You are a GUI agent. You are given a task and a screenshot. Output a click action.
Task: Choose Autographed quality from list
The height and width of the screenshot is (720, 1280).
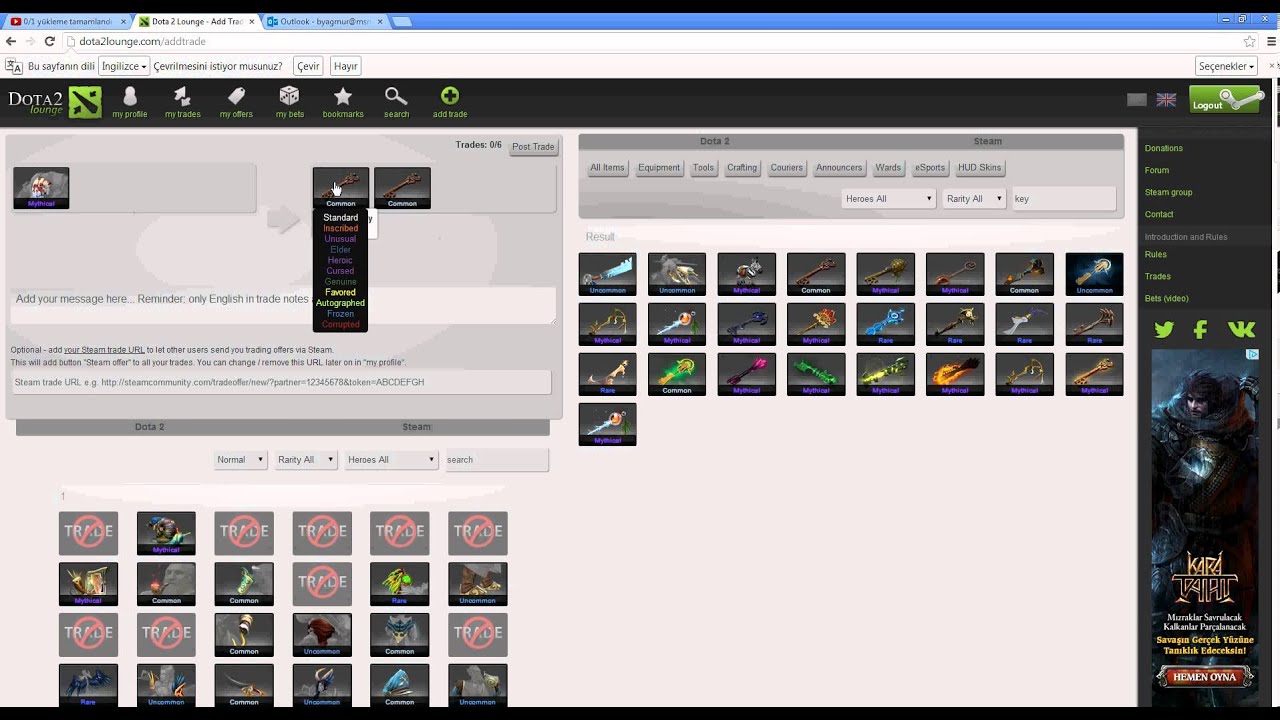click(x=340, y=303)
